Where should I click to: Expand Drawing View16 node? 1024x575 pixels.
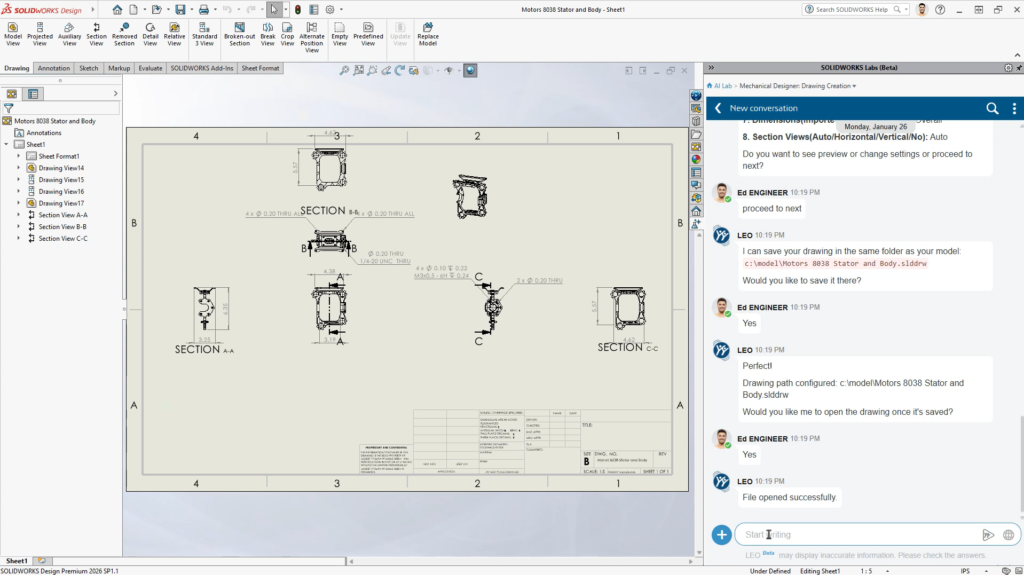18,191
